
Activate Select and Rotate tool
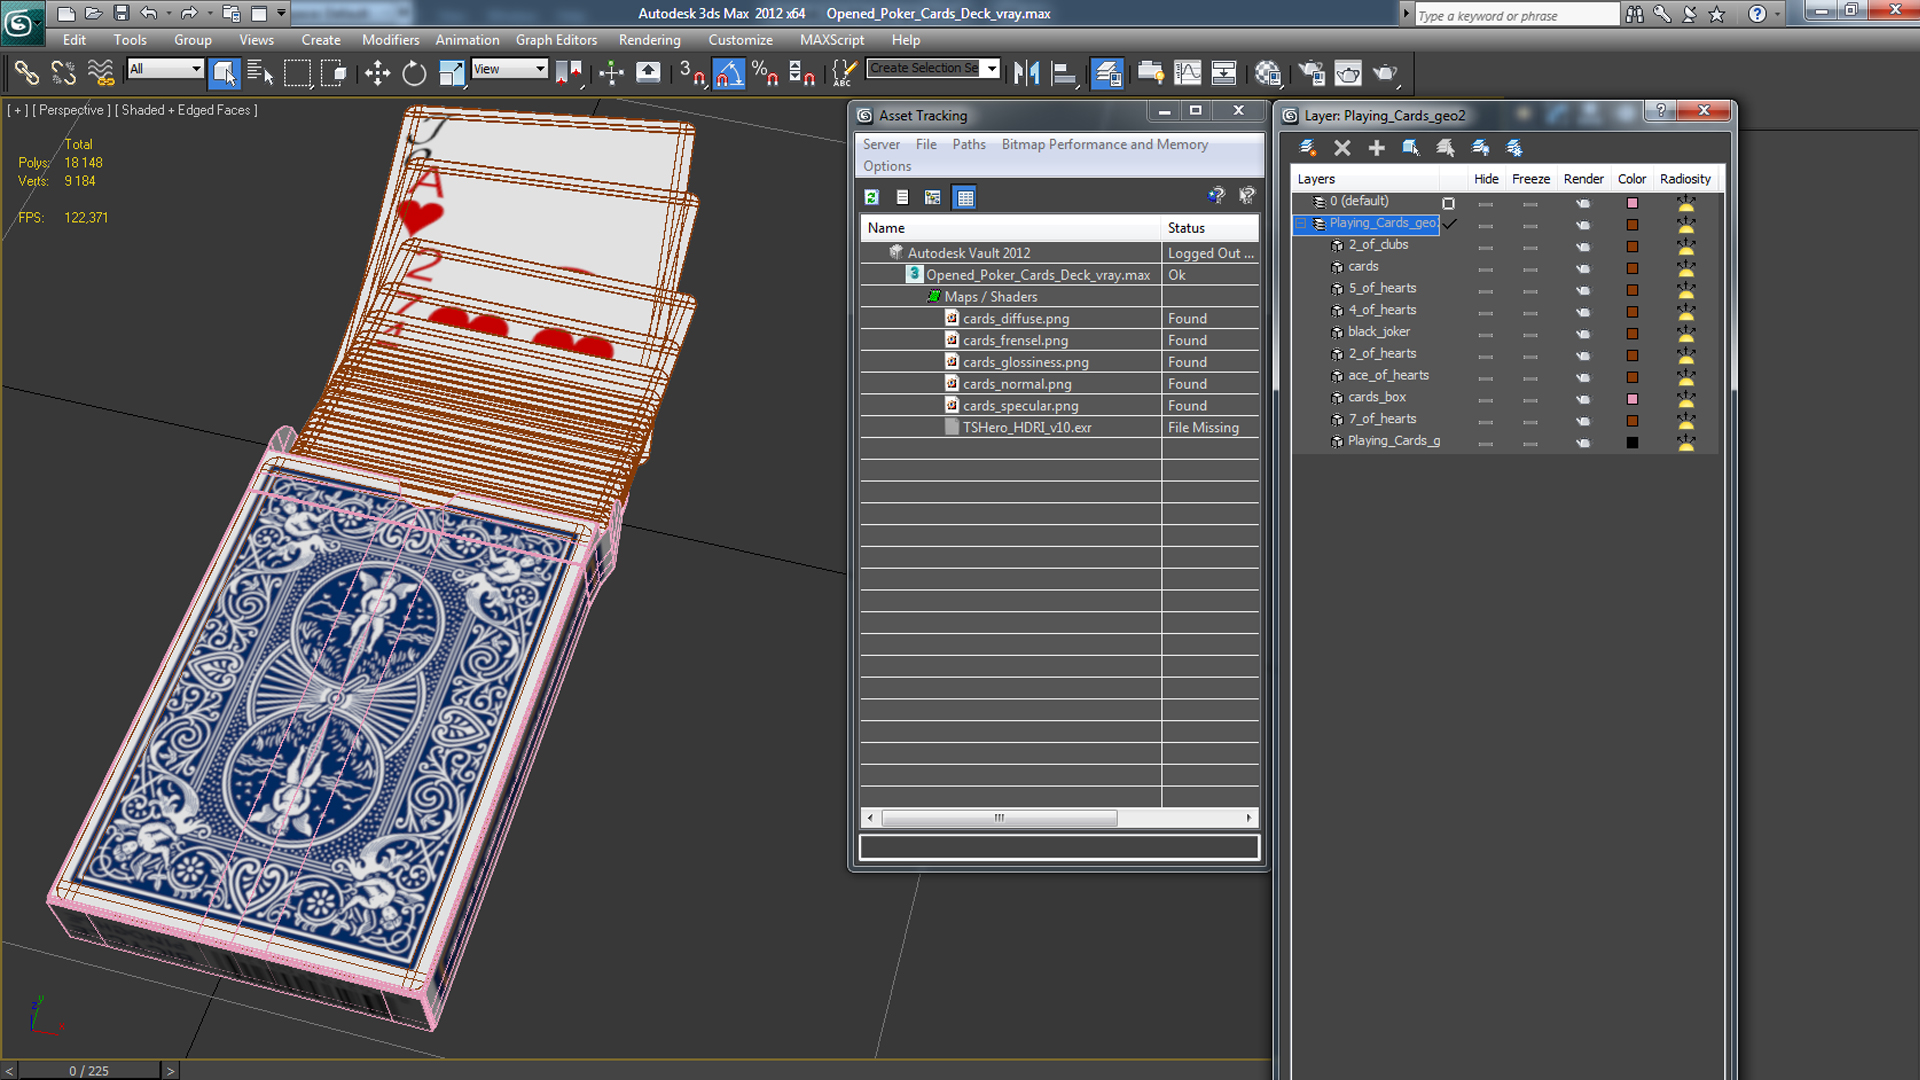pyautogui.click(x=414, y=73)
